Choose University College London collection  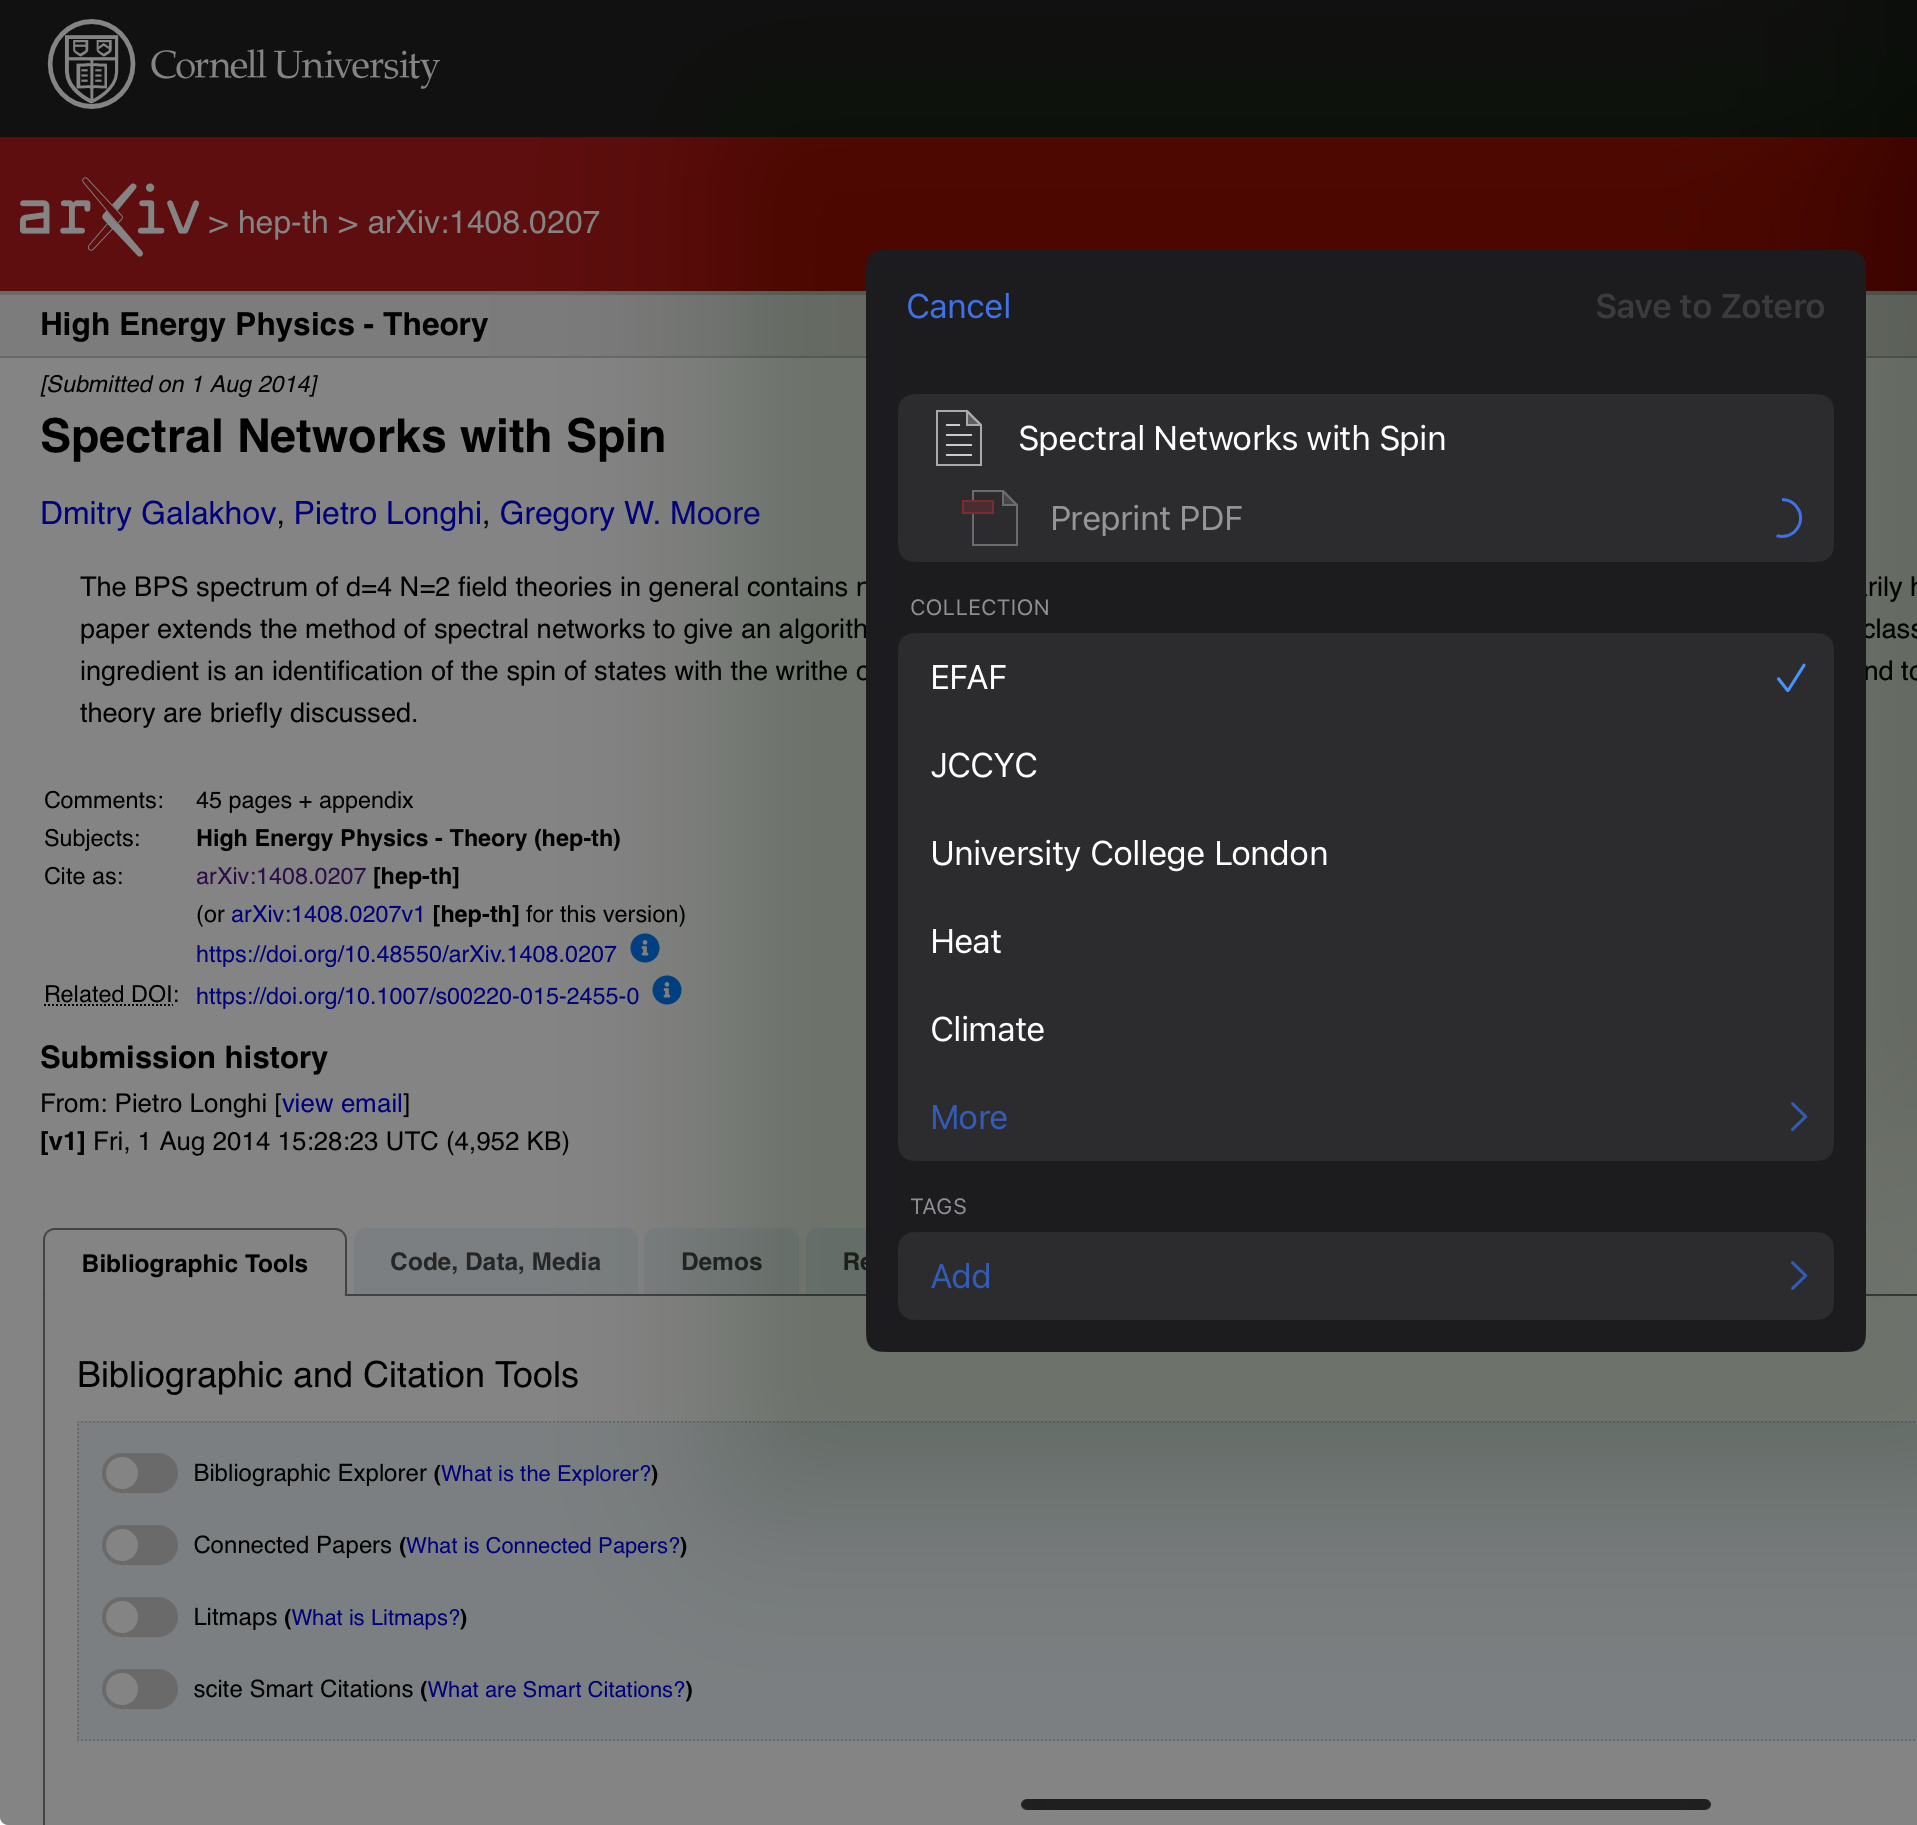pos(1365,854)
